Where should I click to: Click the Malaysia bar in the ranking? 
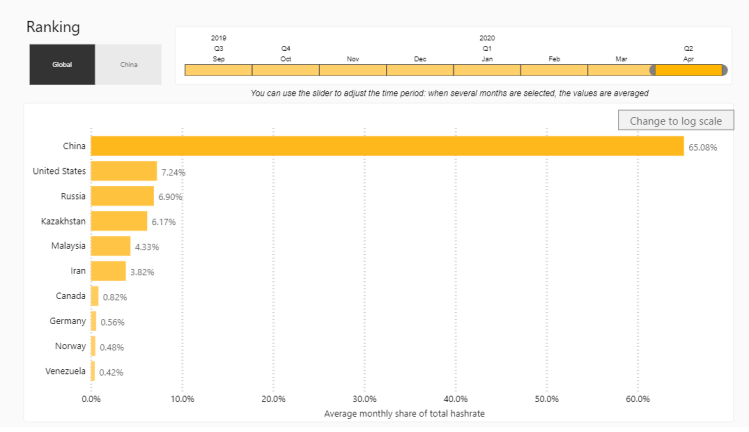pos(111,246)
